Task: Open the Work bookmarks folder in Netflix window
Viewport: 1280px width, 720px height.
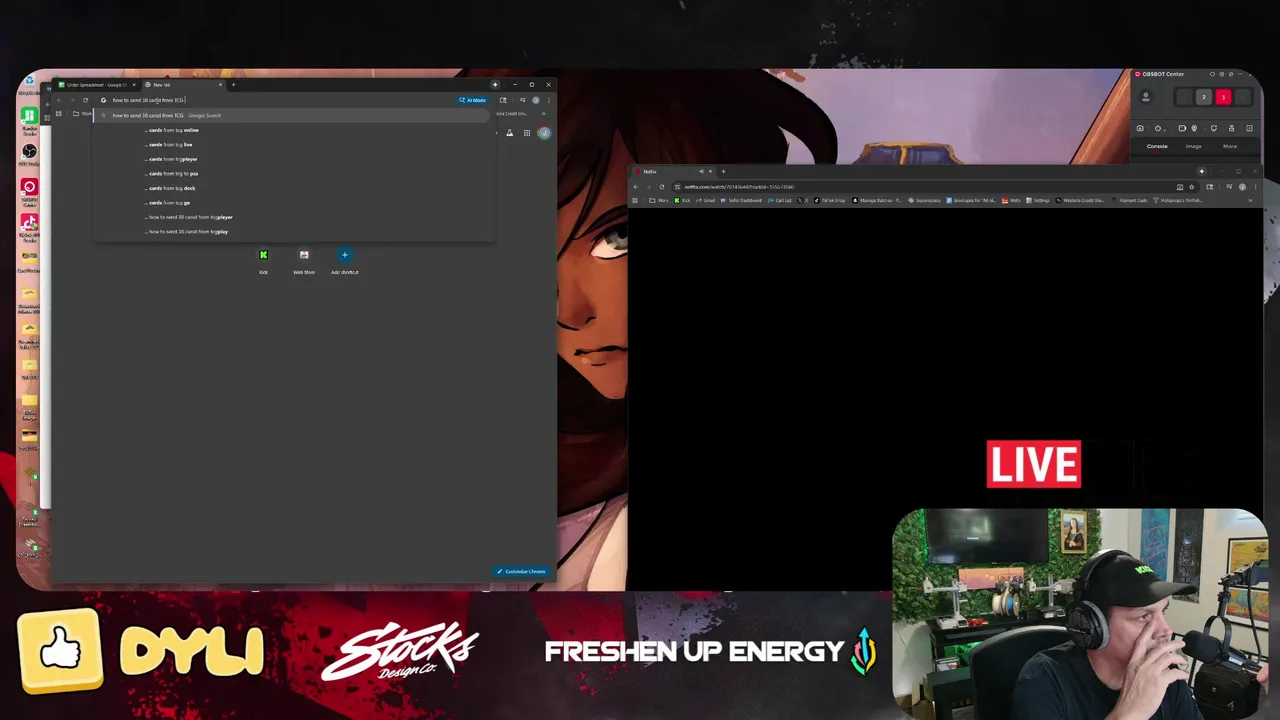Action: (658, 200)
